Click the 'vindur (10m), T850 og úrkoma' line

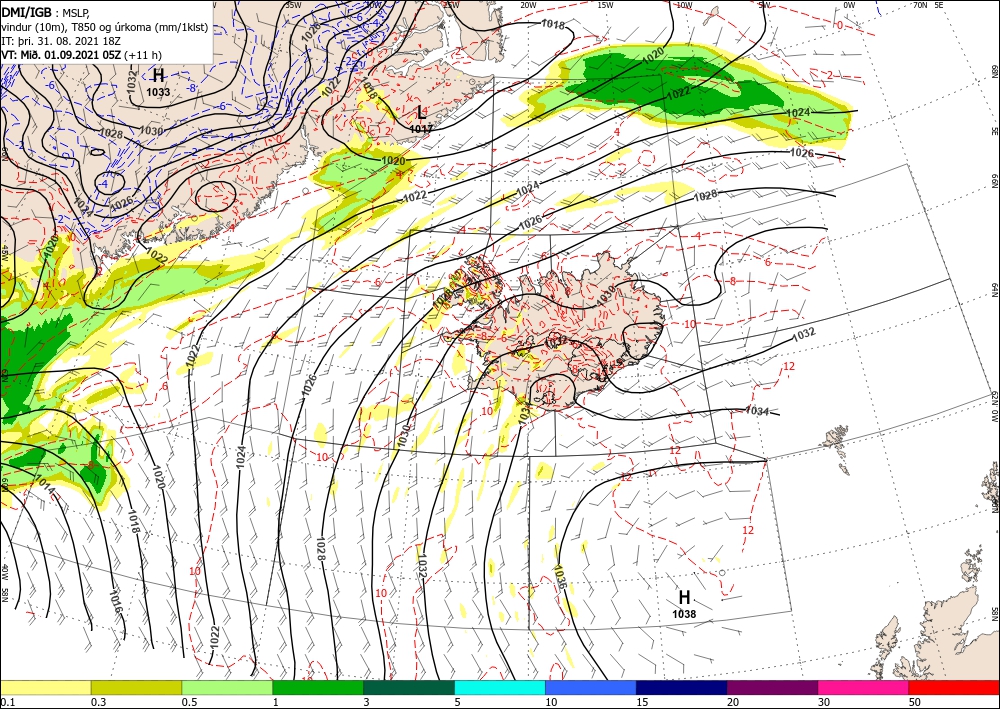(x=105, y=27)
